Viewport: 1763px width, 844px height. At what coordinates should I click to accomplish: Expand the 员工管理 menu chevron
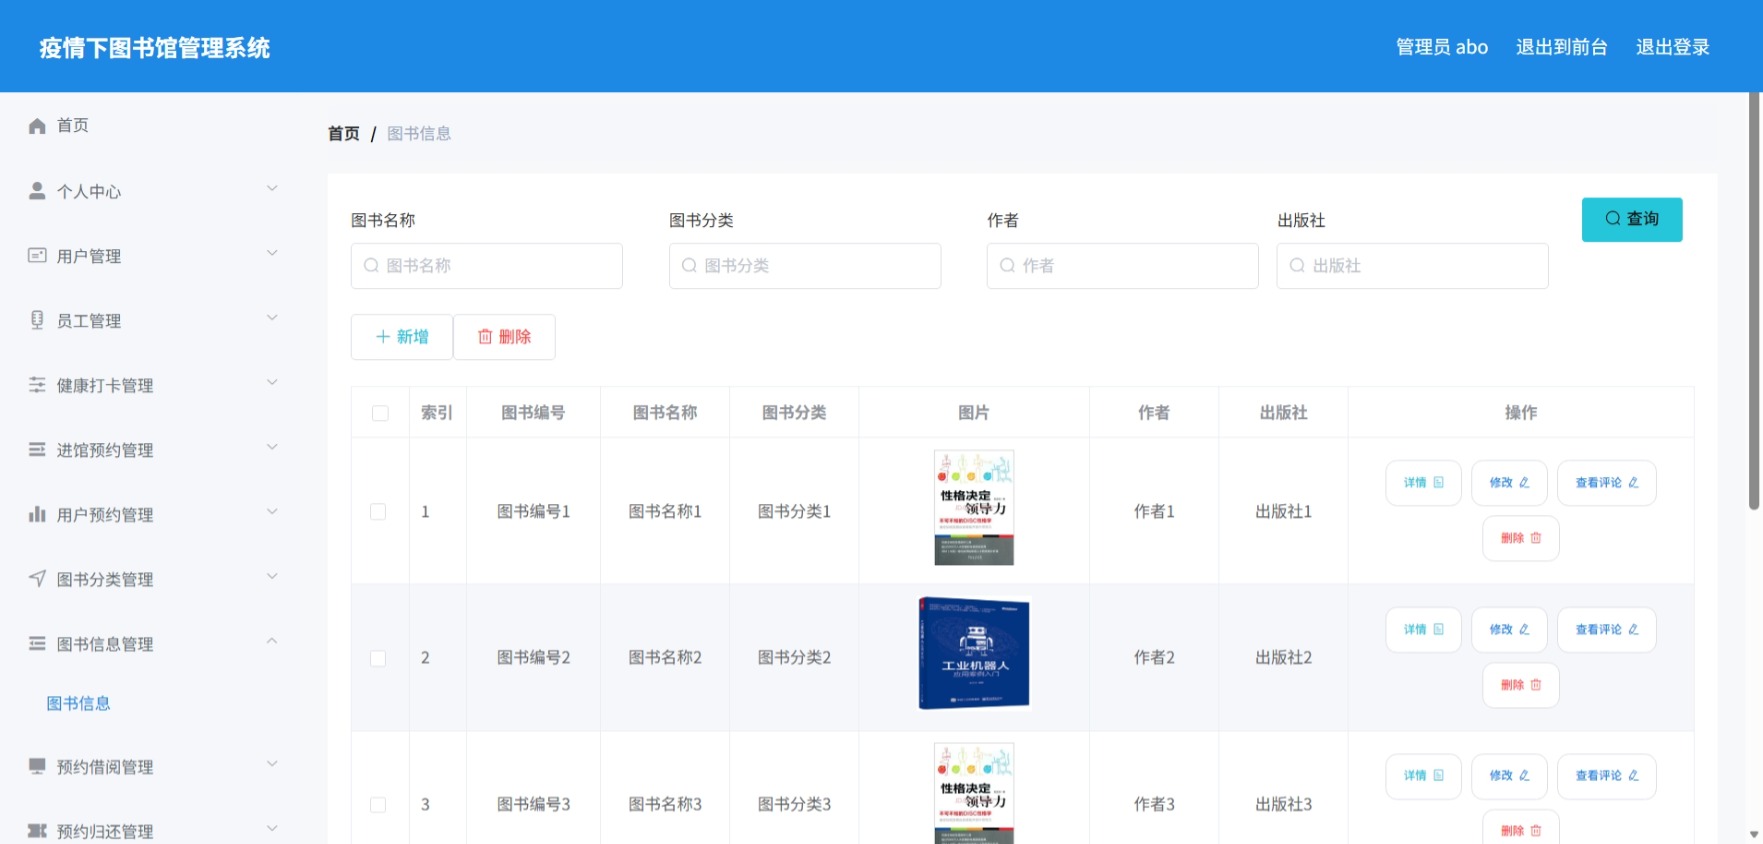pos(272,318)
